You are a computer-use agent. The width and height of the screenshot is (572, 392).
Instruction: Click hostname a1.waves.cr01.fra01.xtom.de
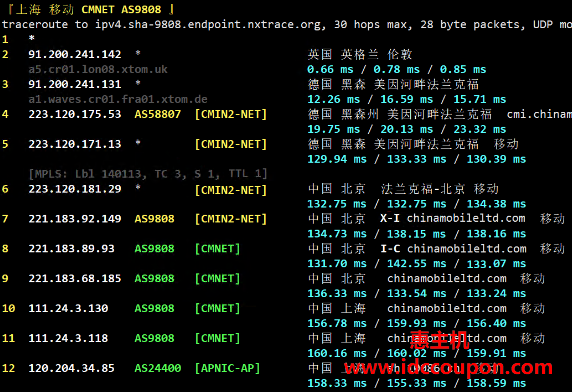pyautogui.click(x=118, y=99)
